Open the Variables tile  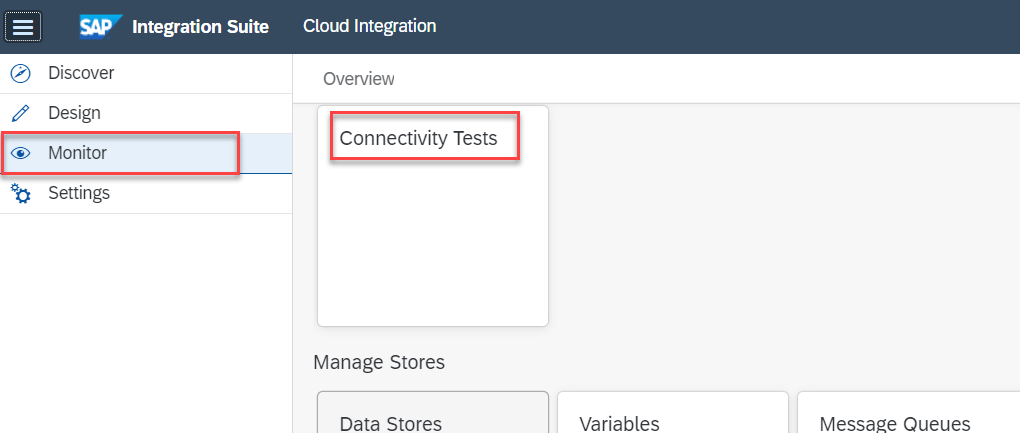tap(672, 416)
